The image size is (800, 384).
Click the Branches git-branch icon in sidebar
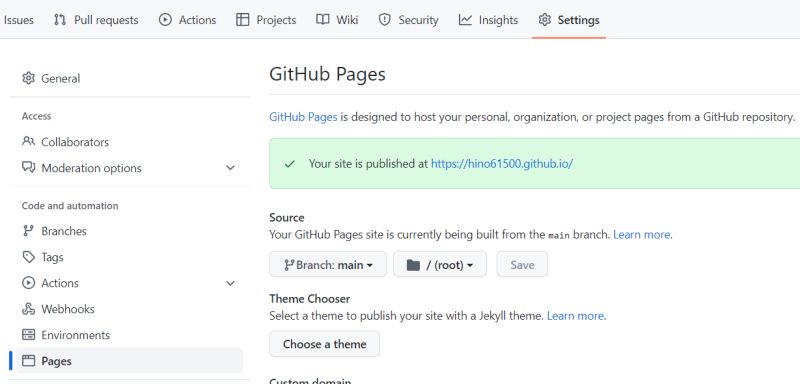point(29,231)
